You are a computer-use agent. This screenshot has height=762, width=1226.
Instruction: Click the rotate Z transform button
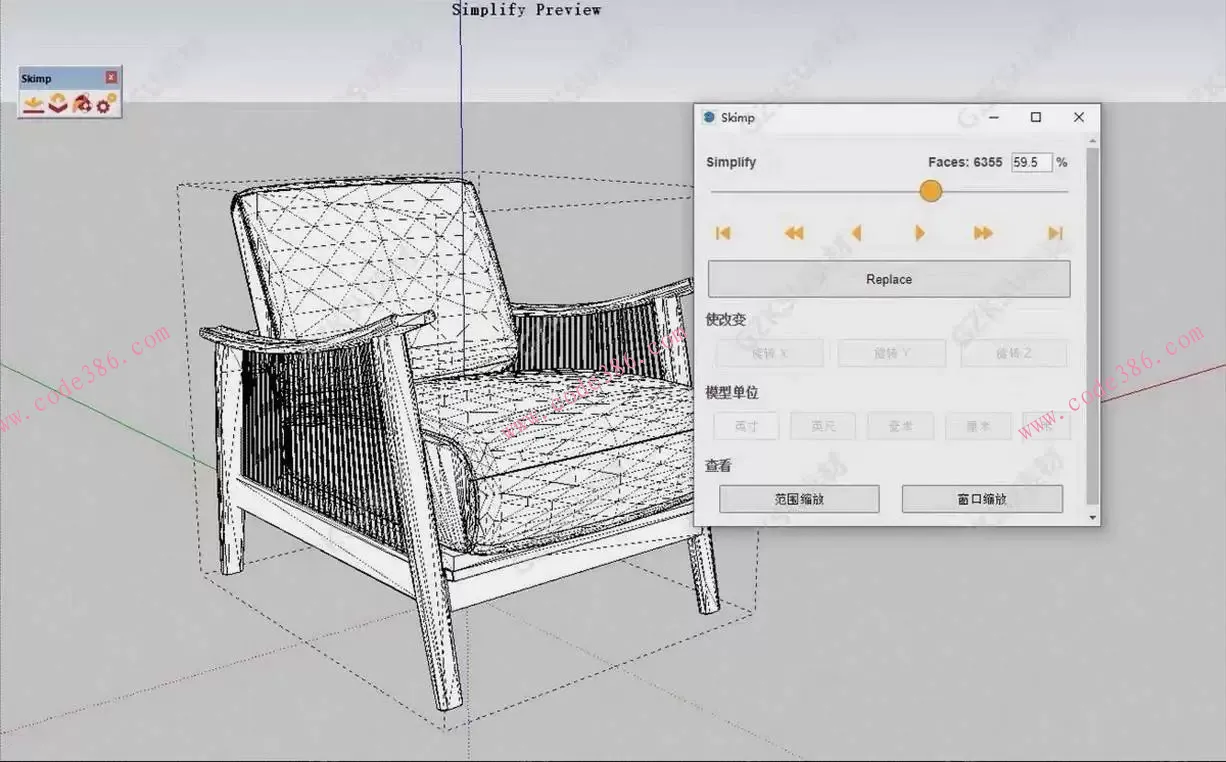(1013, 353)
